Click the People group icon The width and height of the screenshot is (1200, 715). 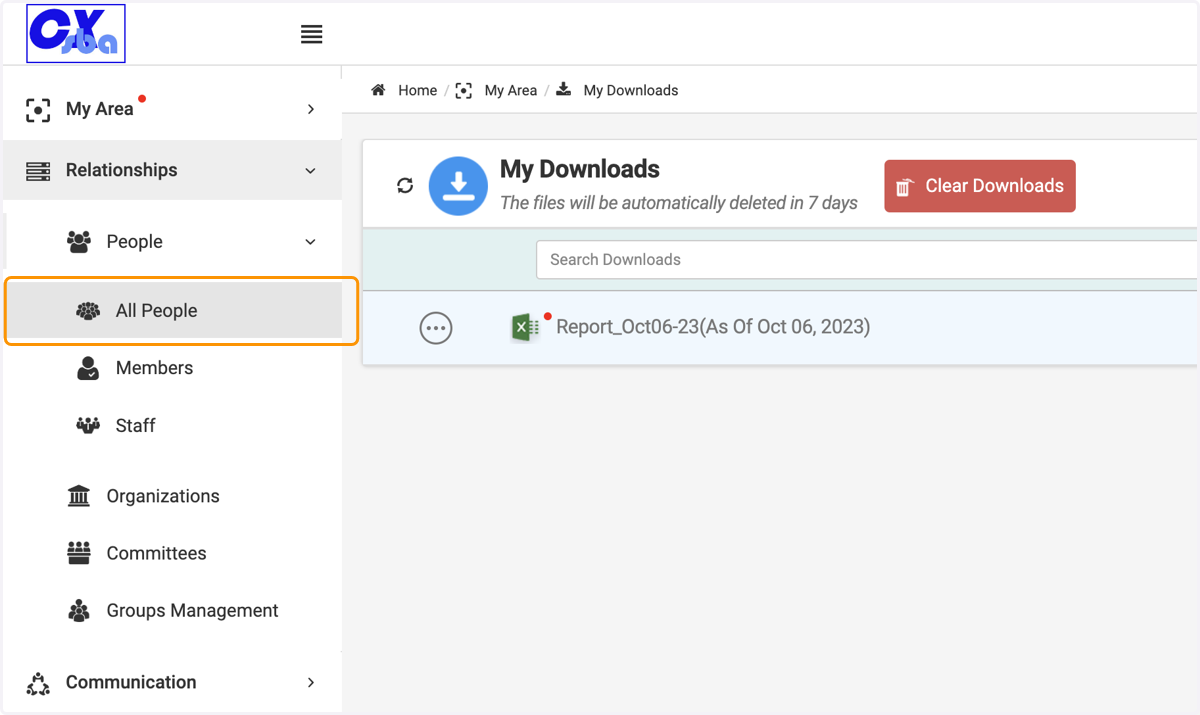tap(79, 242)
